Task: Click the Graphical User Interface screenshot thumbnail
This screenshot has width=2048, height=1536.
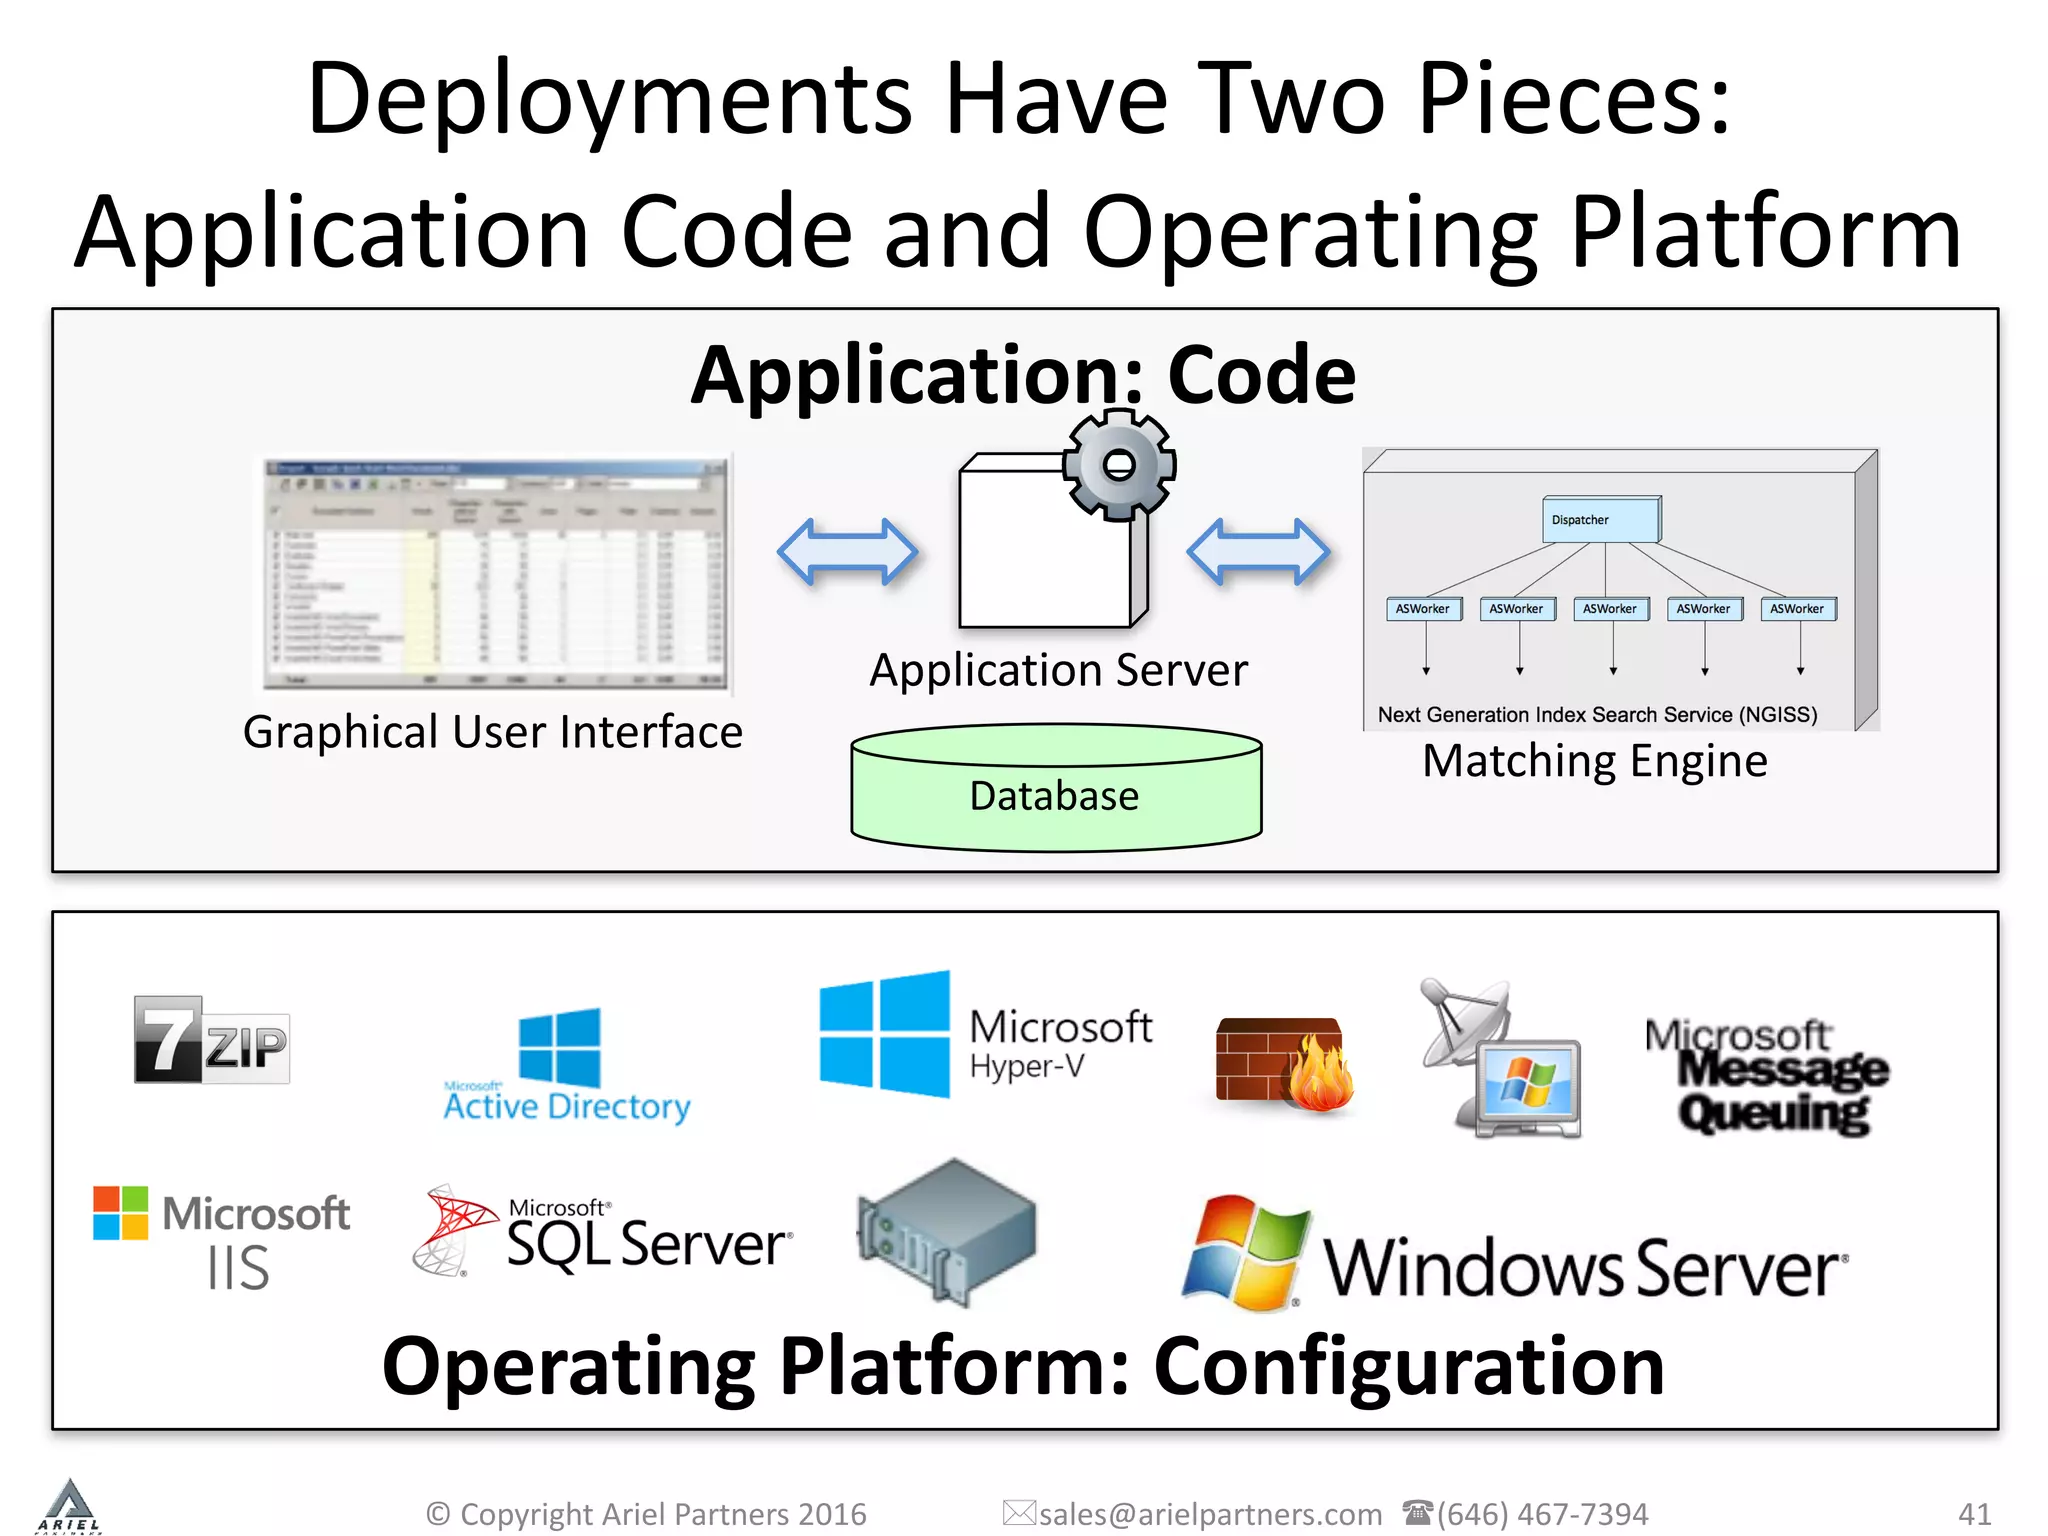Action: 496,575
